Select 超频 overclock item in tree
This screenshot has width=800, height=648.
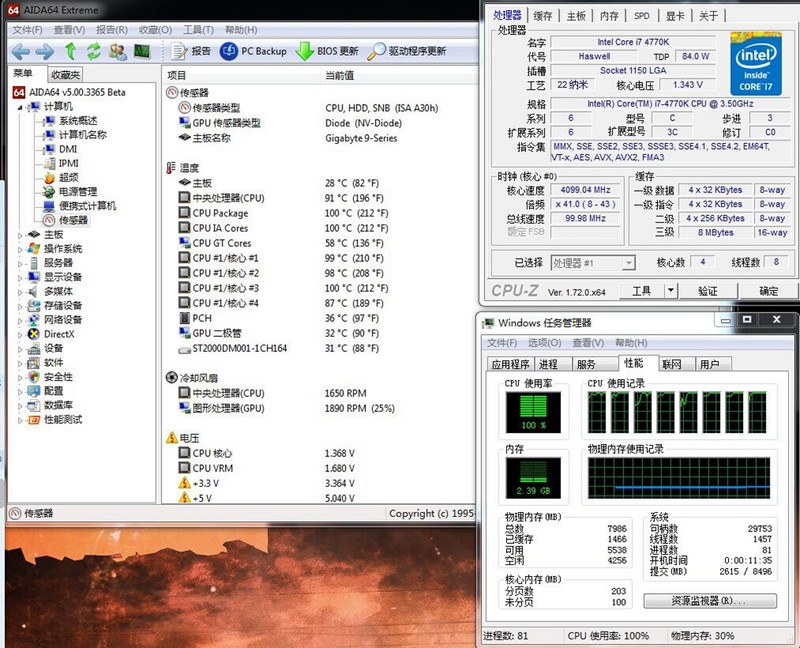[67, 177]
